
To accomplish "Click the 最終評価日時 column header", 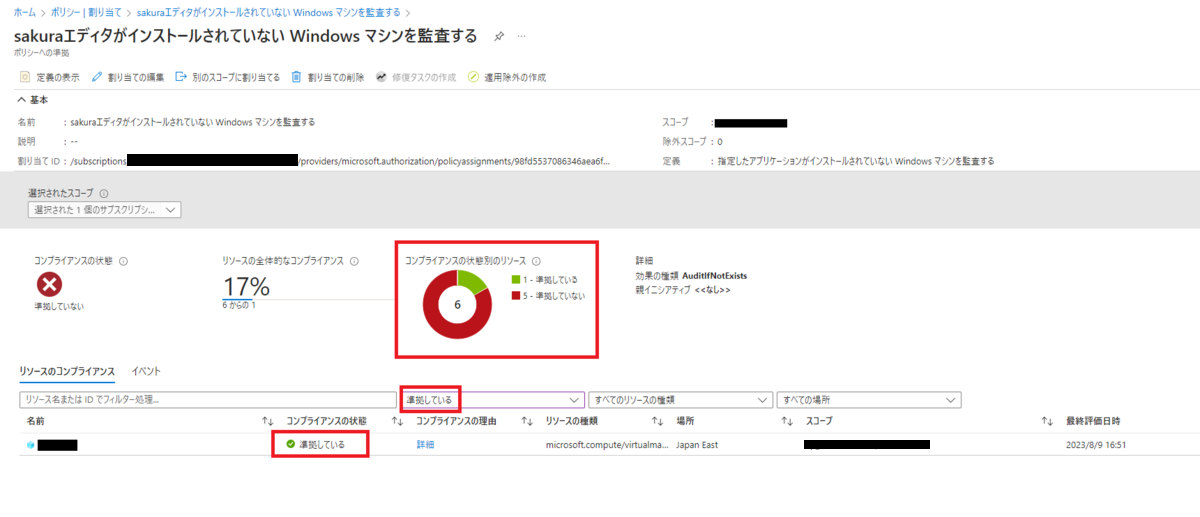I will tap(1093, 421).
